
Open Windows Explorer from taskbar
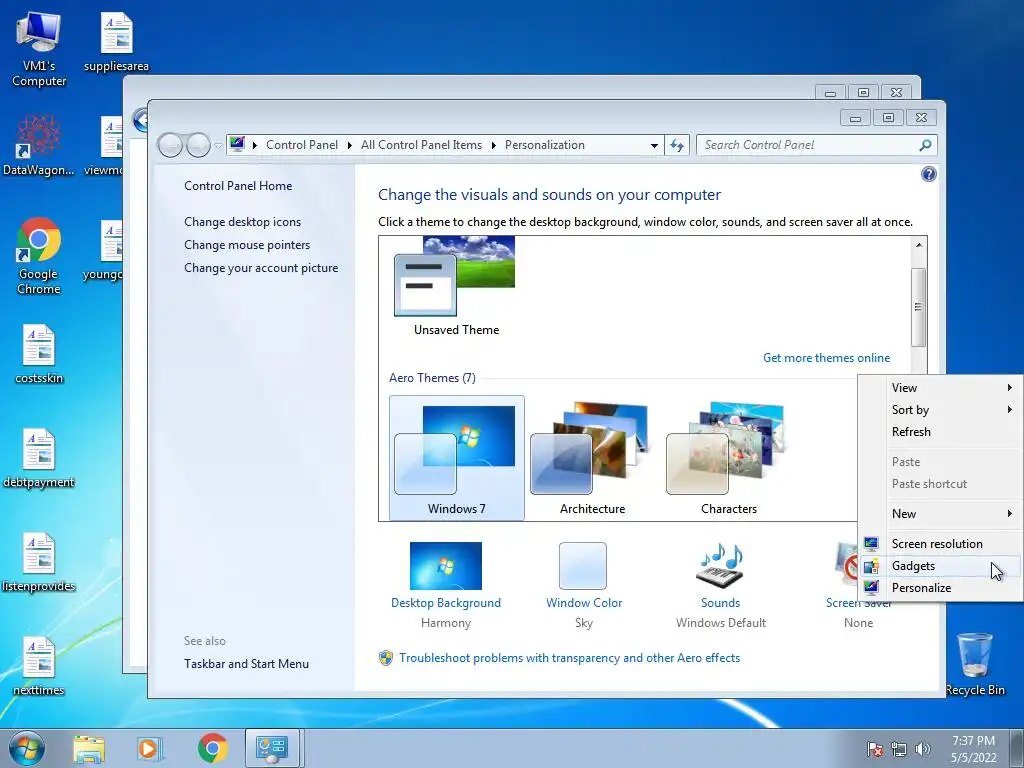[x=89, y=748]
